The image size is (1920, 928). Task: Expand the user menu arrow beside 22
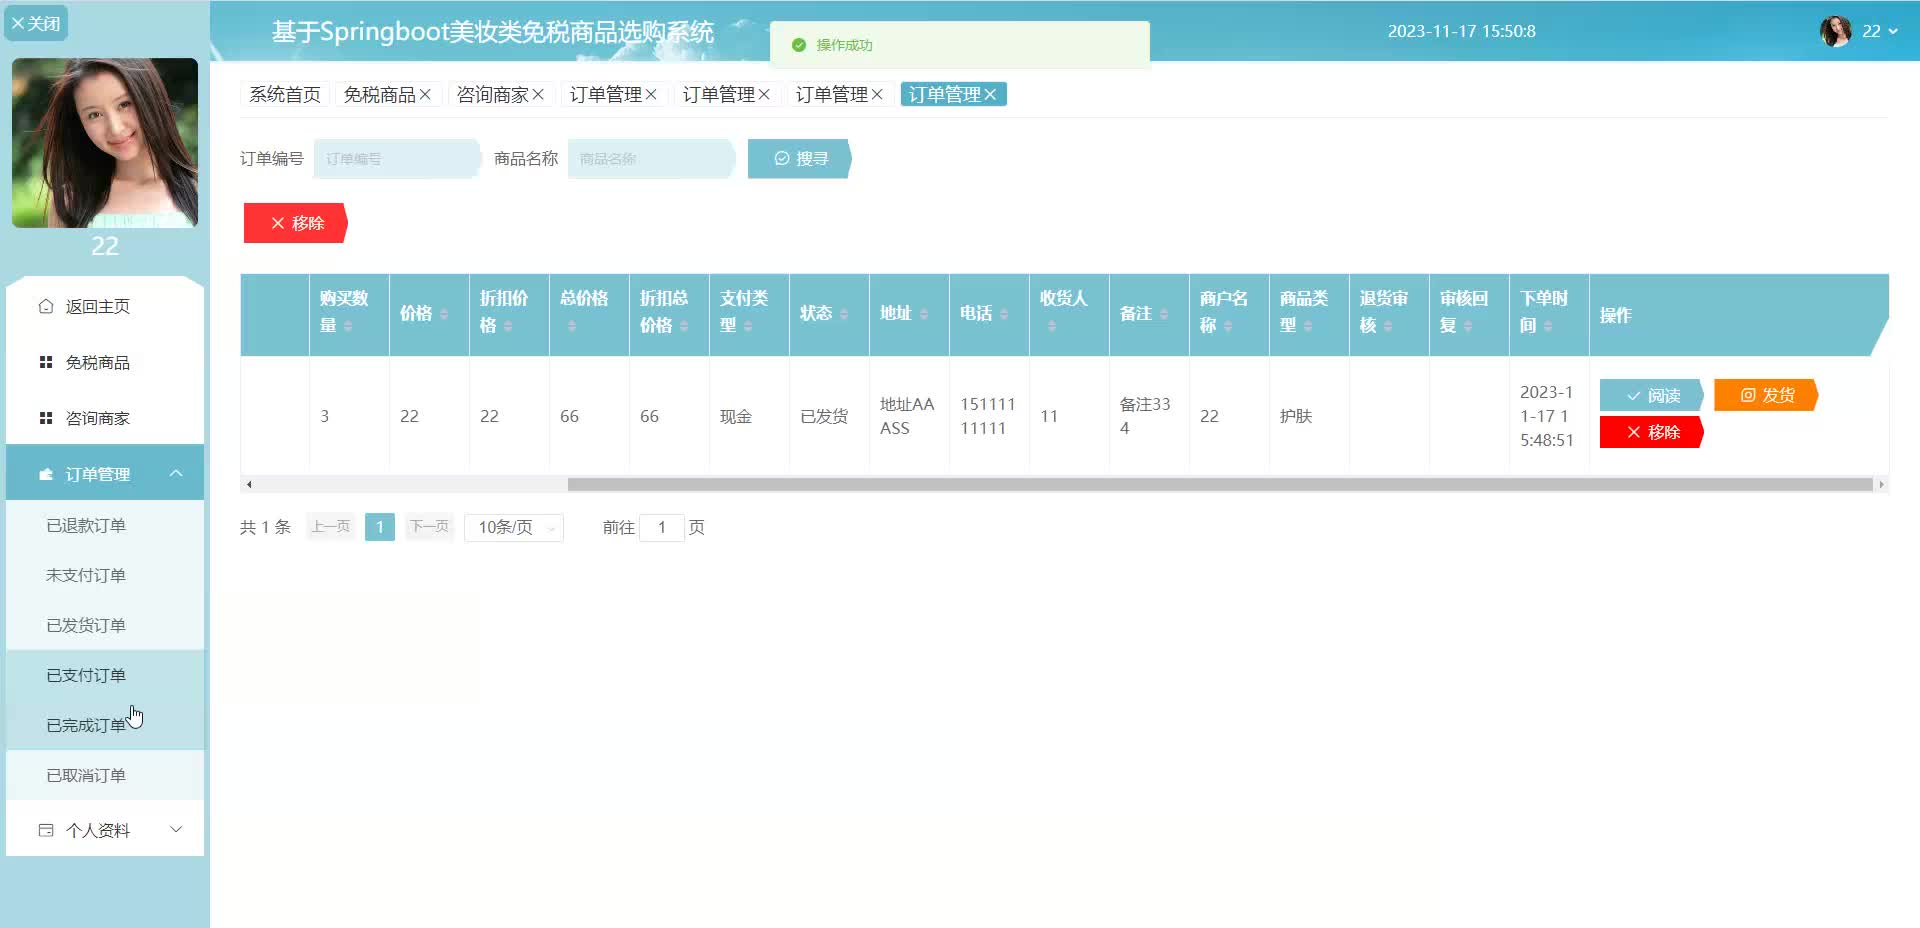(1893, 31)
